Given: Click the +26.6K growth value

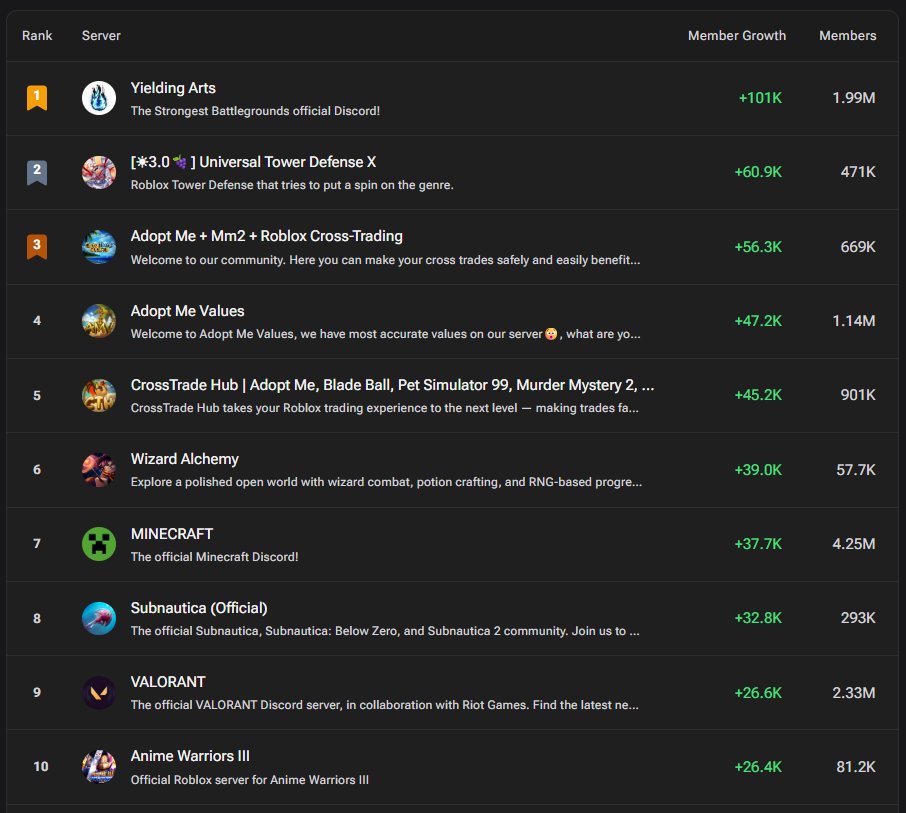Looking at the screenshot, I should pos(758,692).
